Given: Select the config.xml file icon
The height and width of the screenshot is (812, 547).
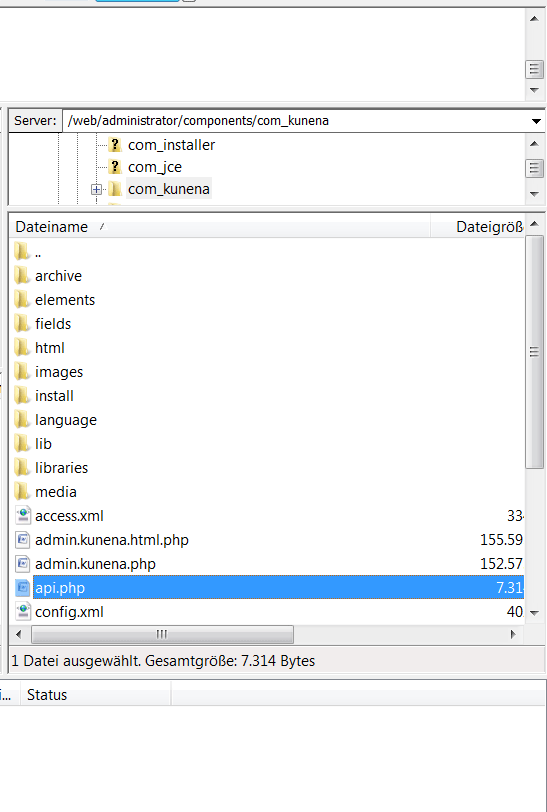Looking at the screenshot, I should click(x=23, y=612).
